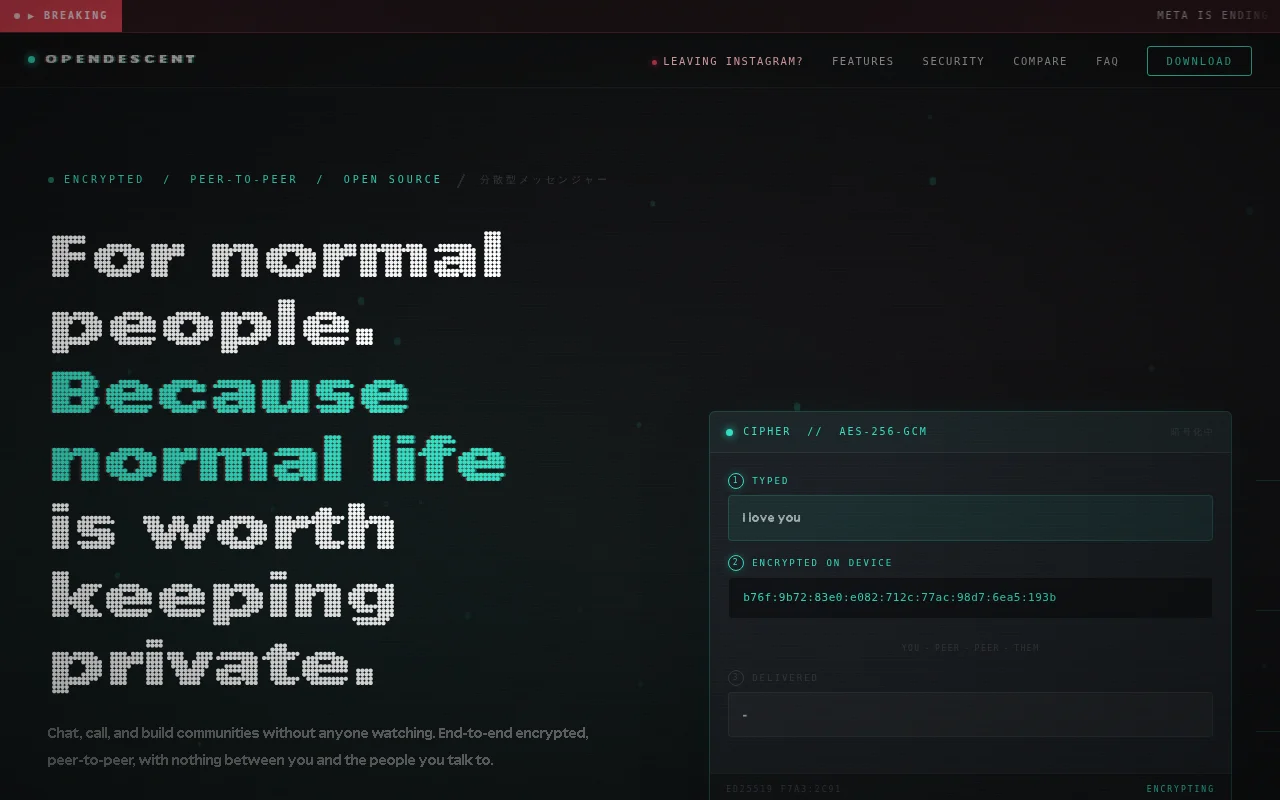Image resolution: width=1280 pixels, height=800 pixels.
Task: Click the 'I love you' typed field
Action: point(970,518)
